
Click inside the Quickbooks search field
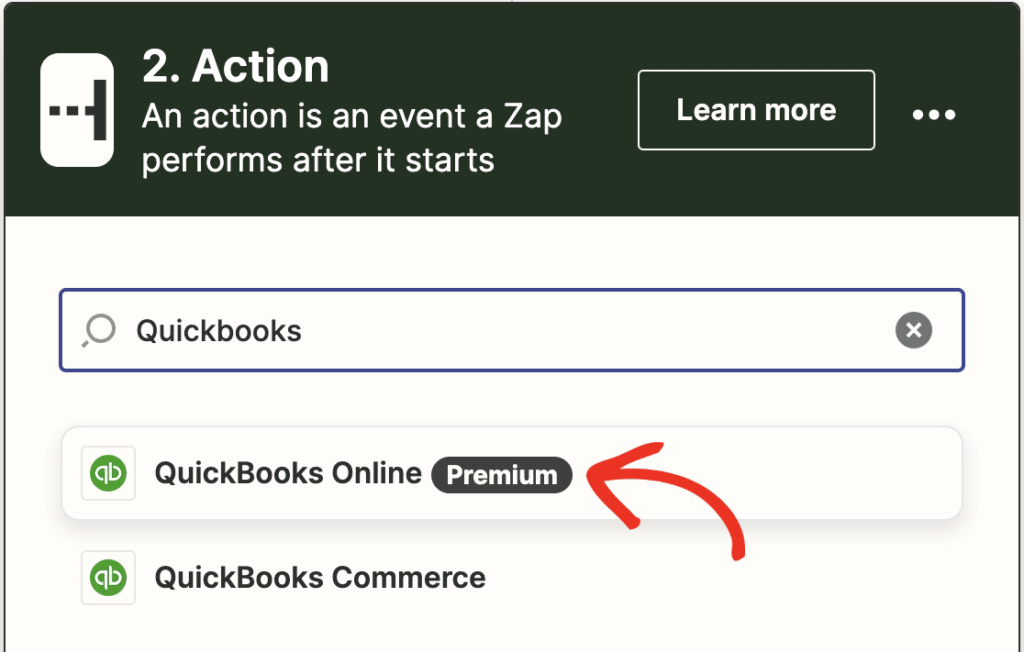tap(400, 330)
